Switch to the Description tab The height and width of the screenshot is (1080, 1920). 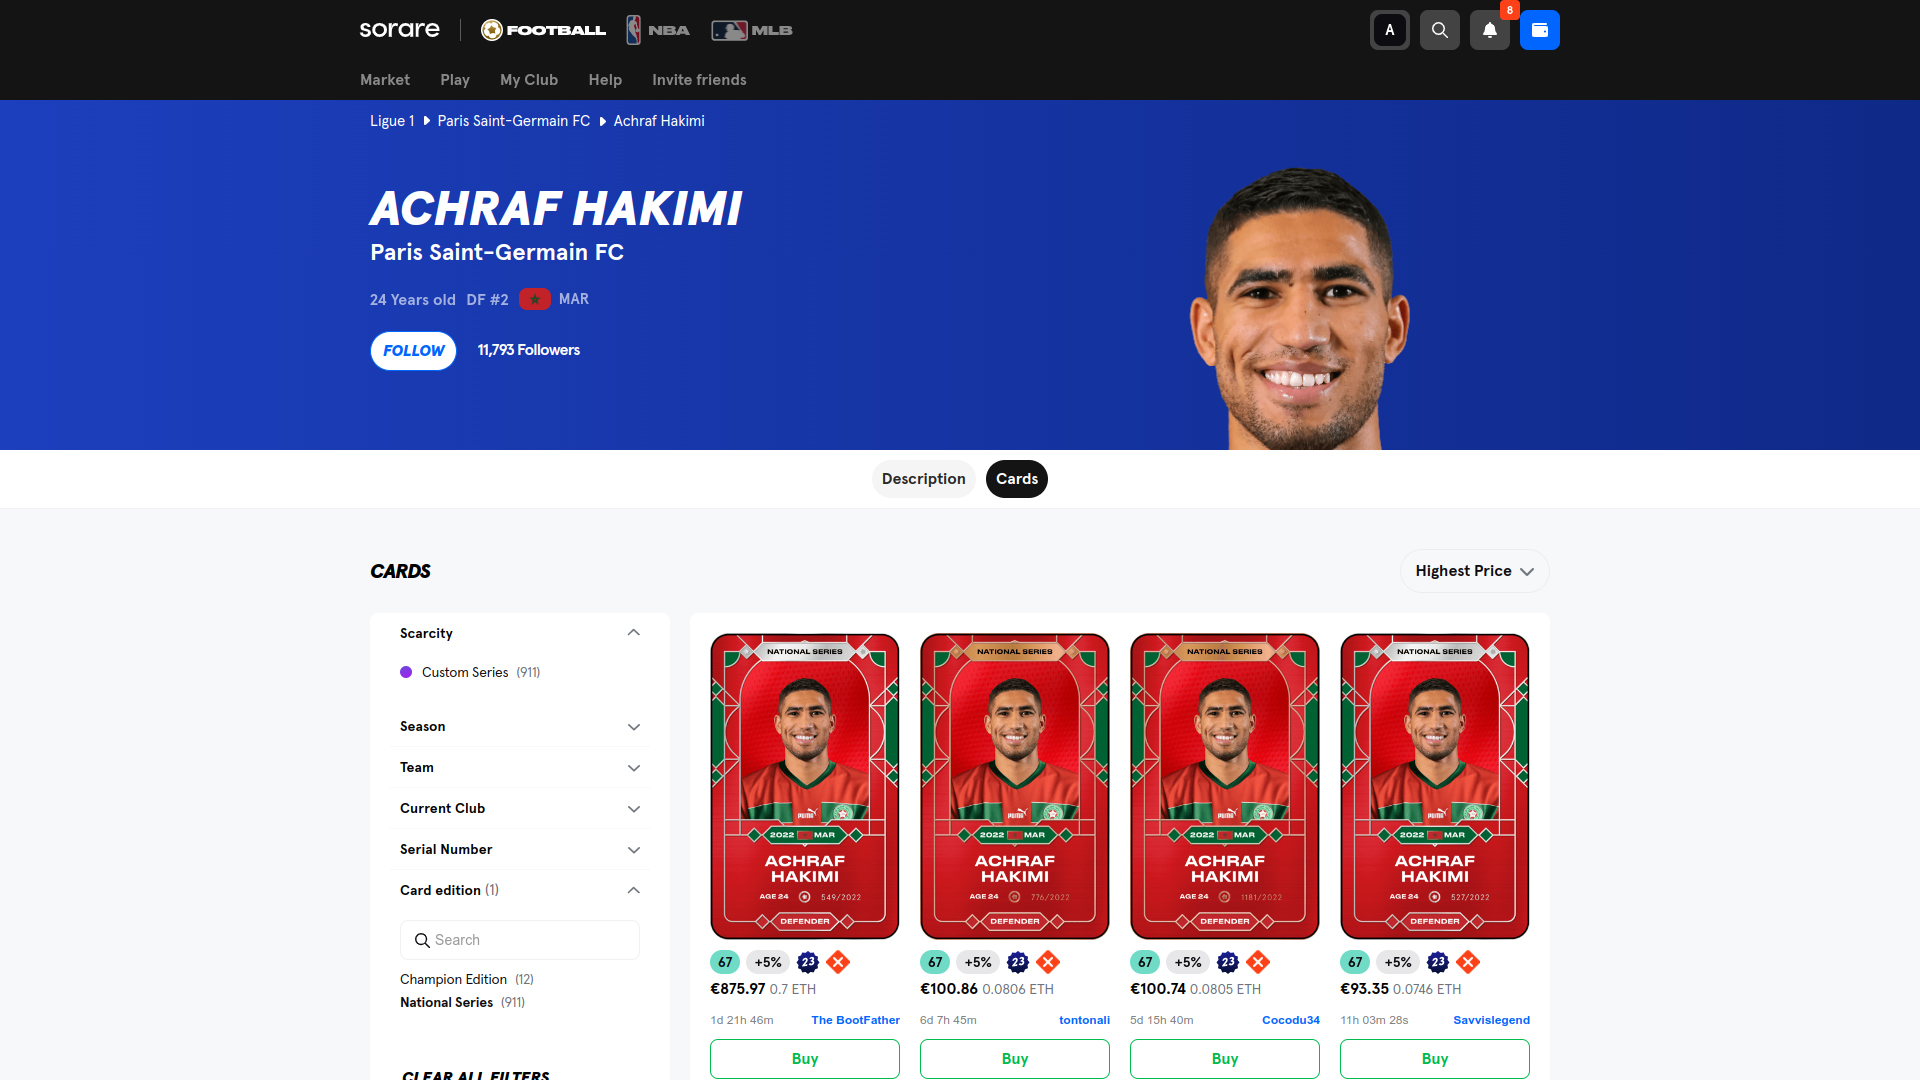pos(923,479)
